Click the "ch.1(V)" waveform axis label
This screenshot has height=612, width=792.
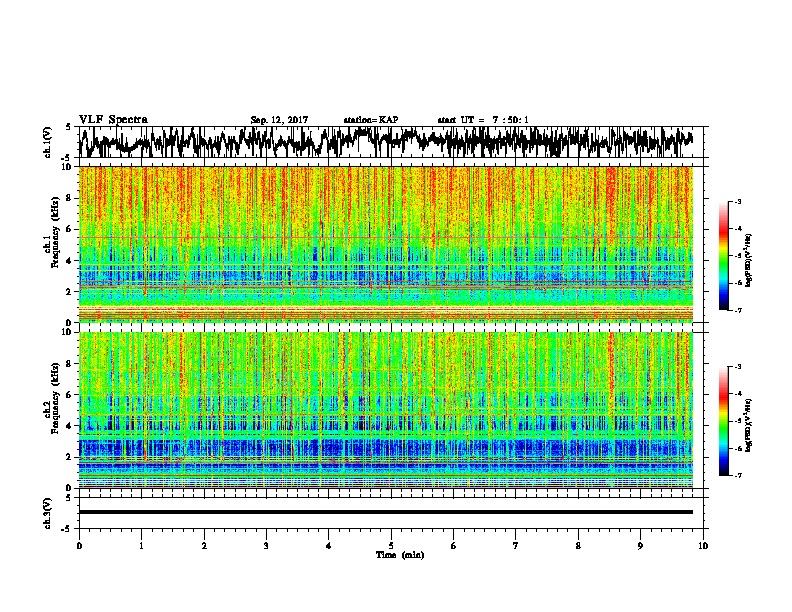tap(48, 142)
